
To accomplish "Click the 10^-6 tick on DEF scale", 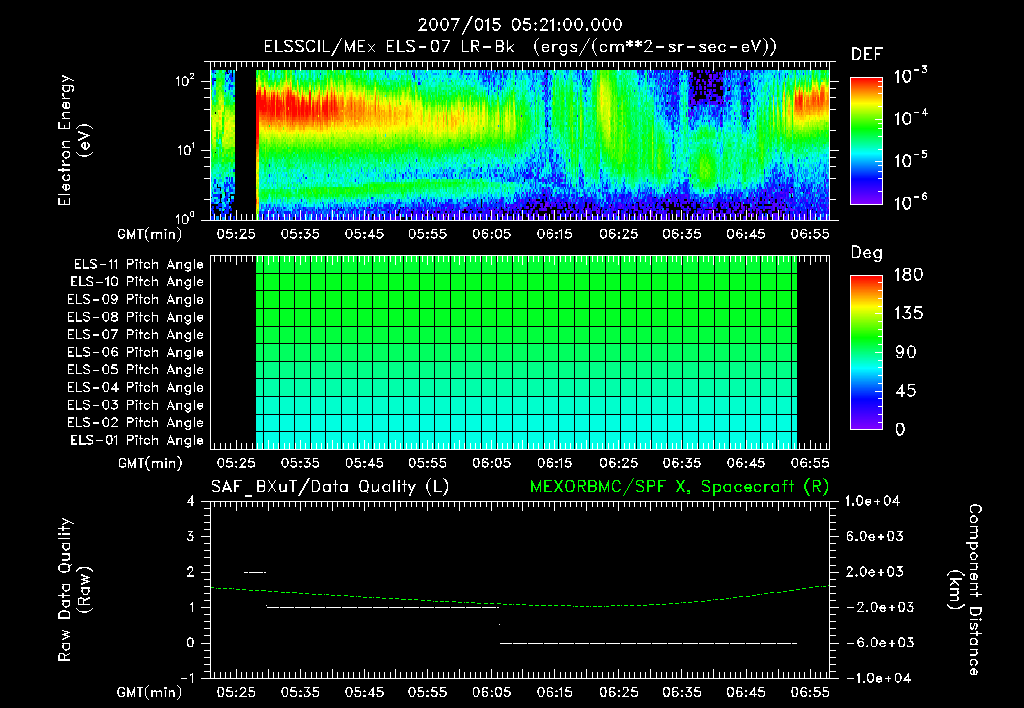I will point(911,202).
